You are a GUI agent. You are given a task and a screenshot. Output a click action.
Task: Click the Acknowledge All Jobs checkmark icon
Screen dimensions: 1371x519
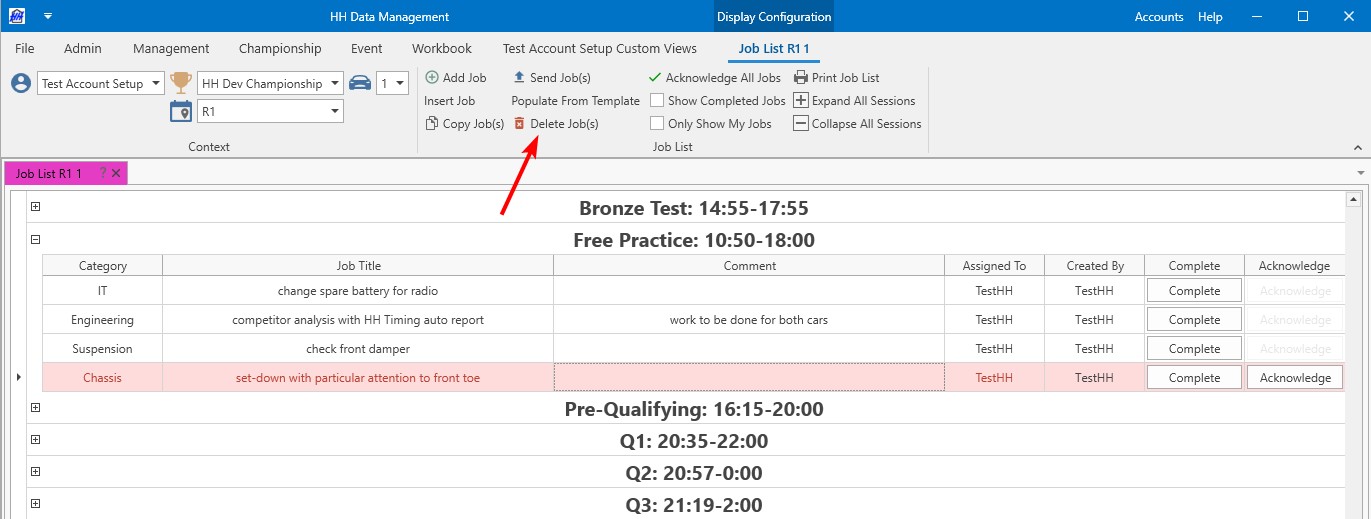coord(655,78)
